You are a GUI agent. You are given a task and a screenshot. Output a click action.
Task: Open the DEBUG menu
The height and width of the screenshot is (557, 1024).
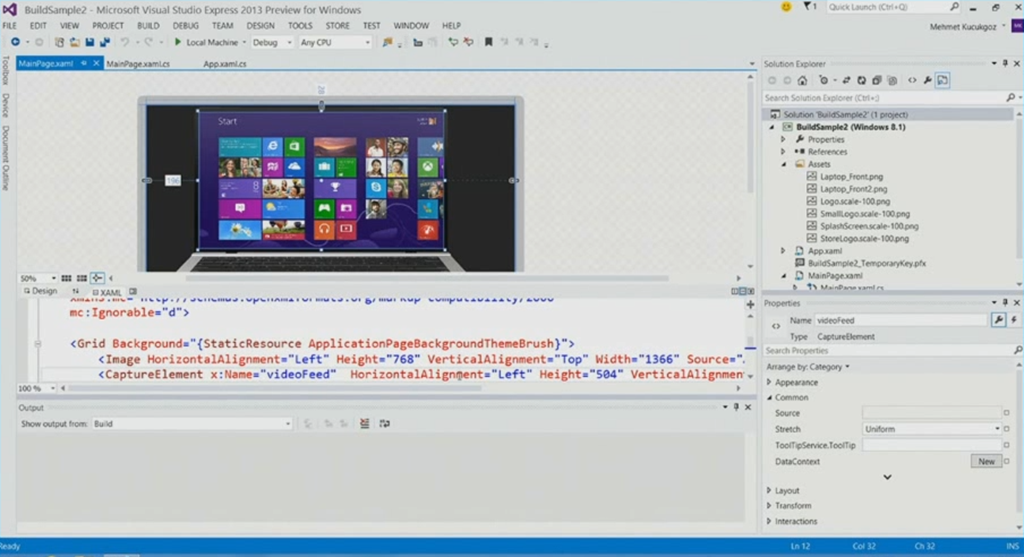coord(185,25)
